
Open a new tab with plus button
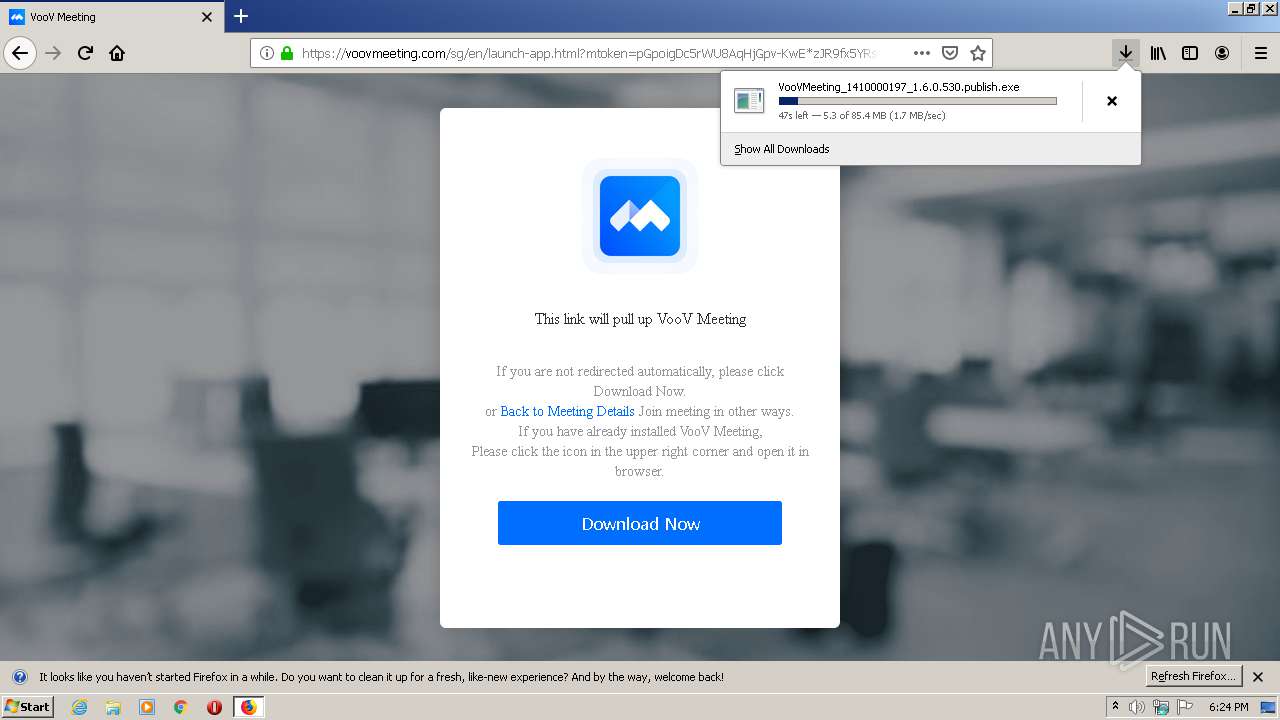pyautogui.click(x=241, y=16)
